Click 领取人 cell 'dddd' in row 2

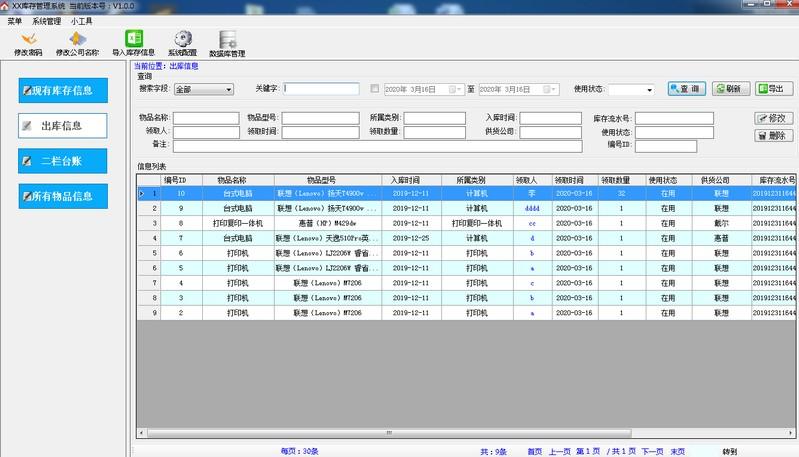532,208
